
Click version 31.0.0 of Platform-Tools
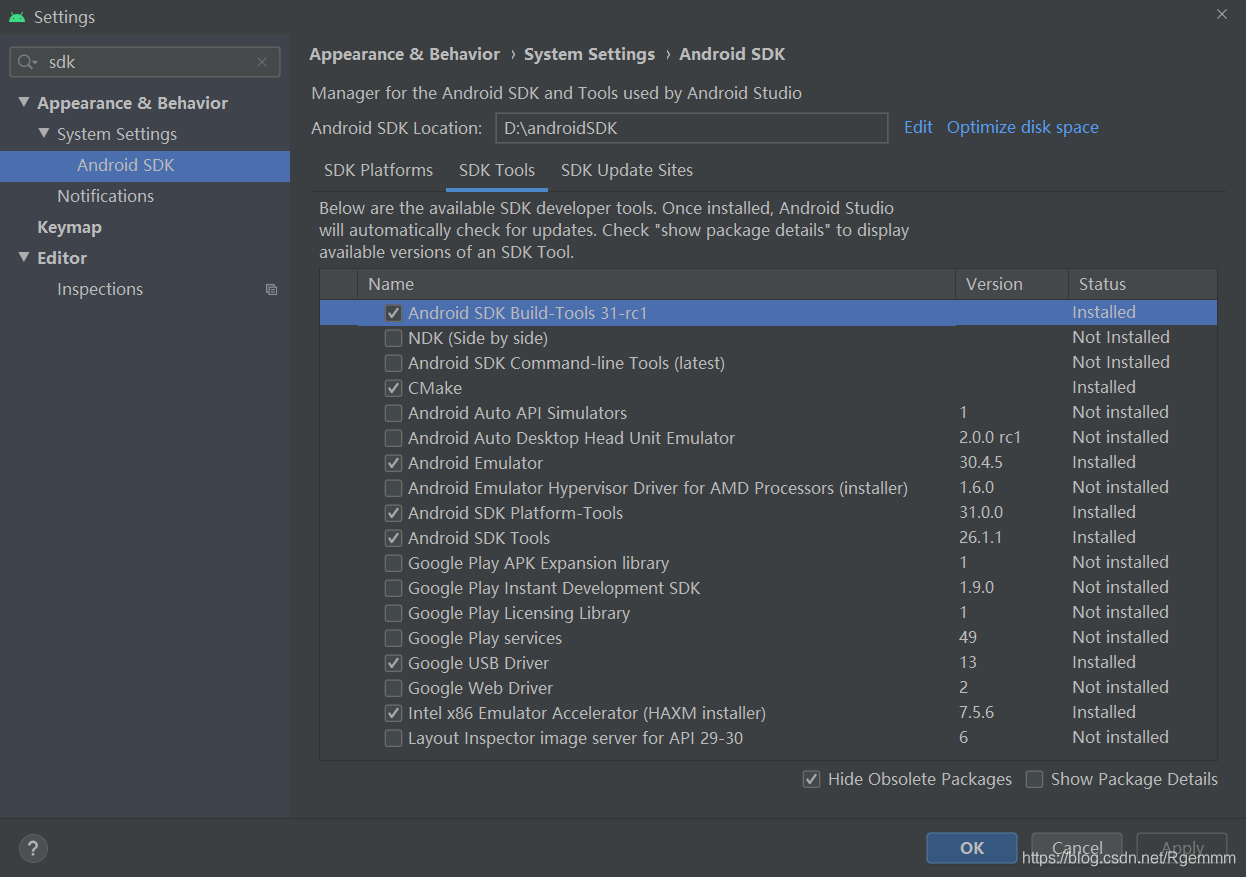[x=981, y=513]
